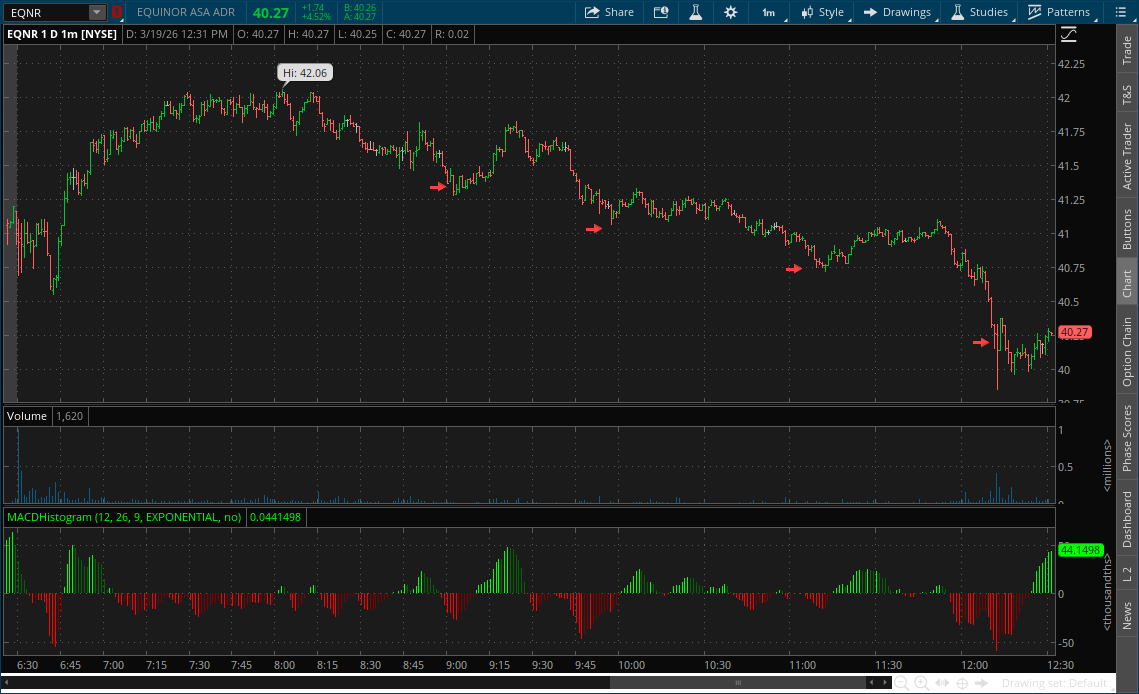Click the L: 40.25 low value
1139x694 pixels.
pos(357,34)
